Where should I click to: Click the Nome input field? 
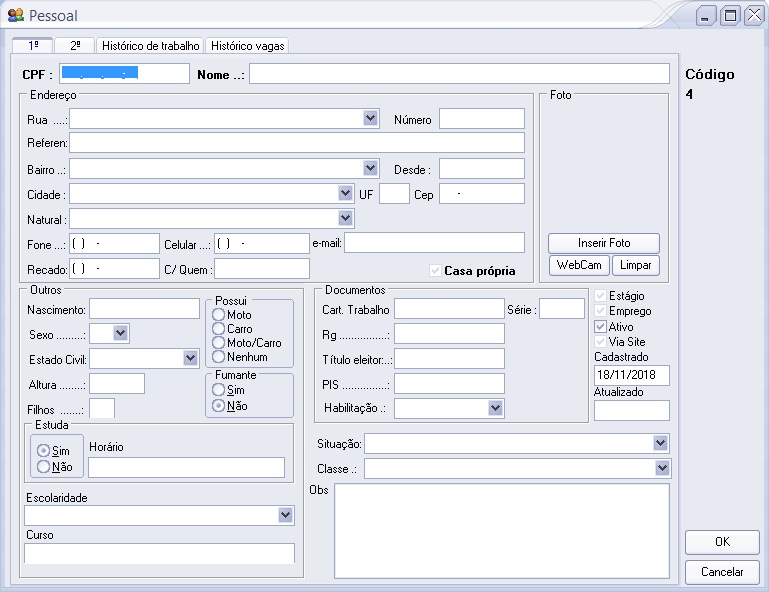click(x=459, y=74)
